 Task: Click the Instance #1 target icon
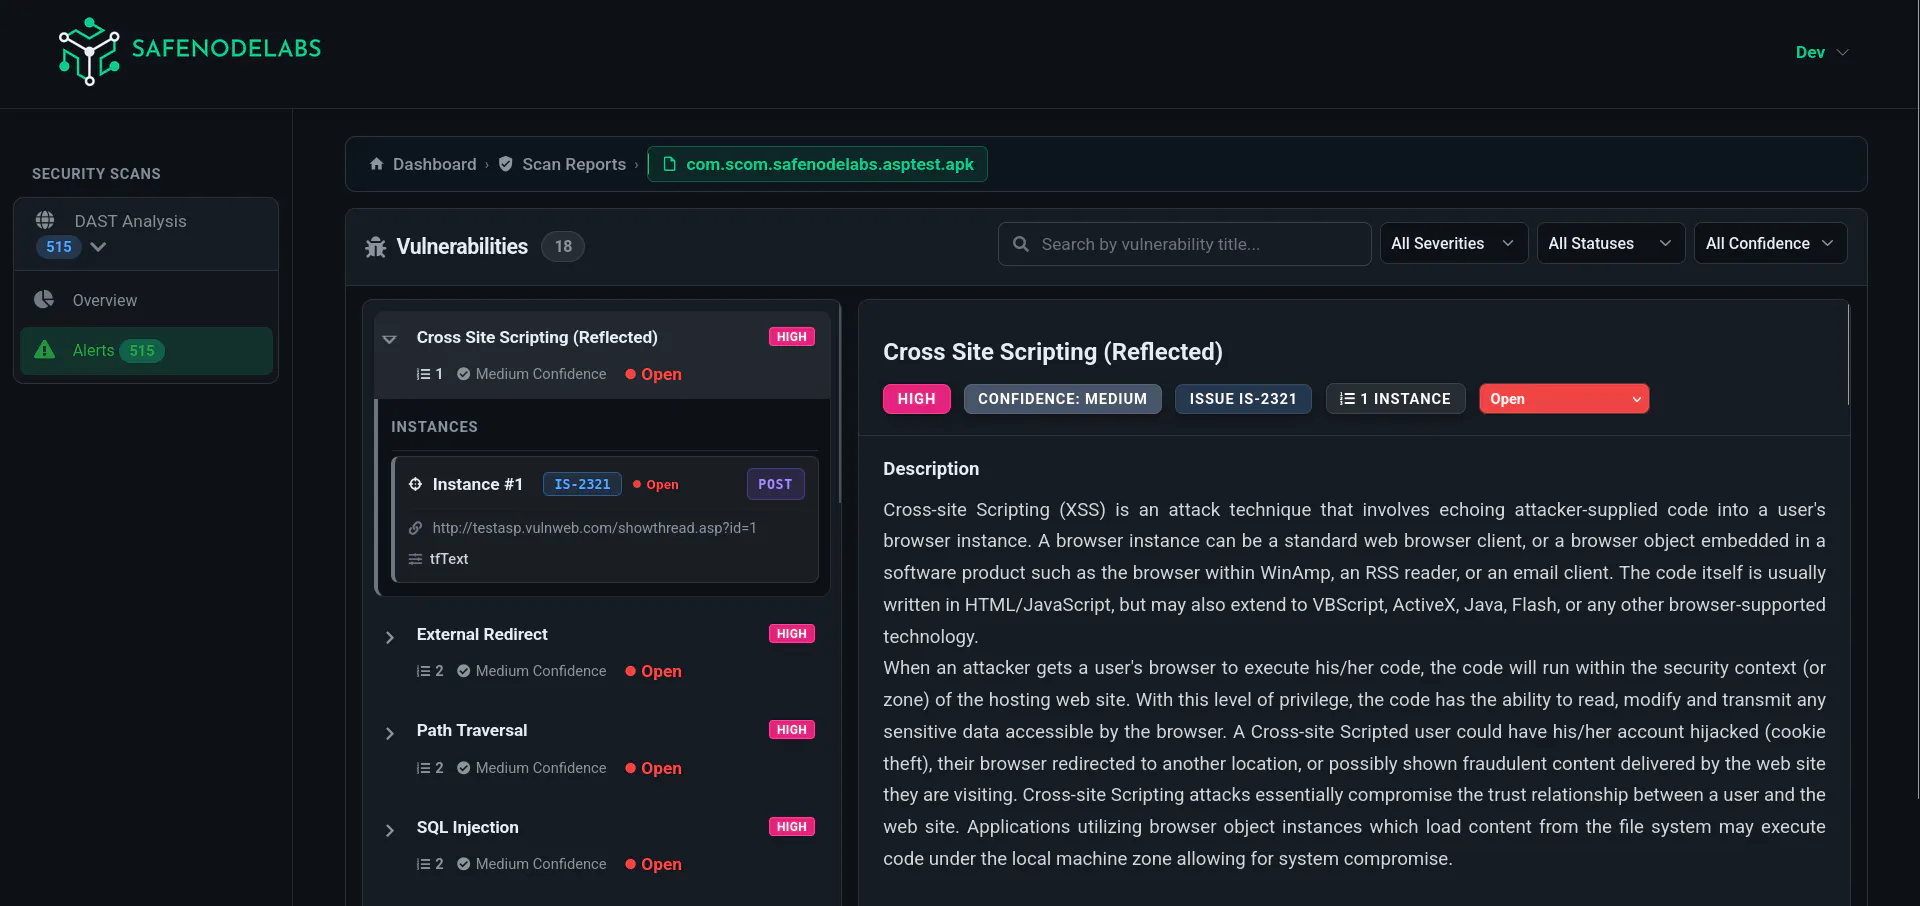click(415, 484)
